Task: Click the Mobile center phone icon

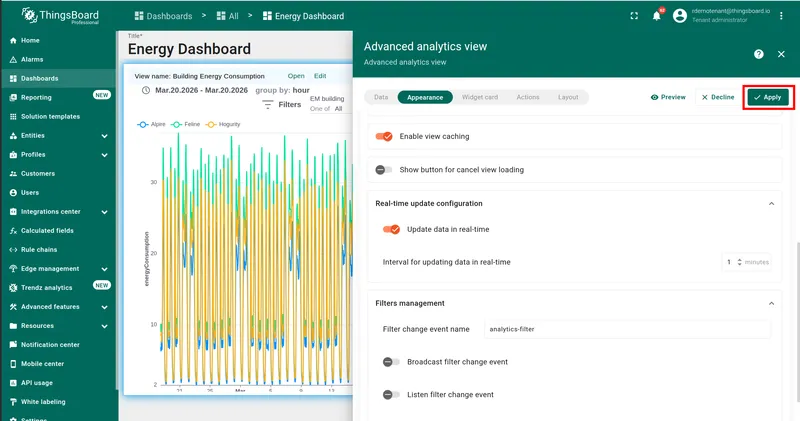Action: coord(13,364)
